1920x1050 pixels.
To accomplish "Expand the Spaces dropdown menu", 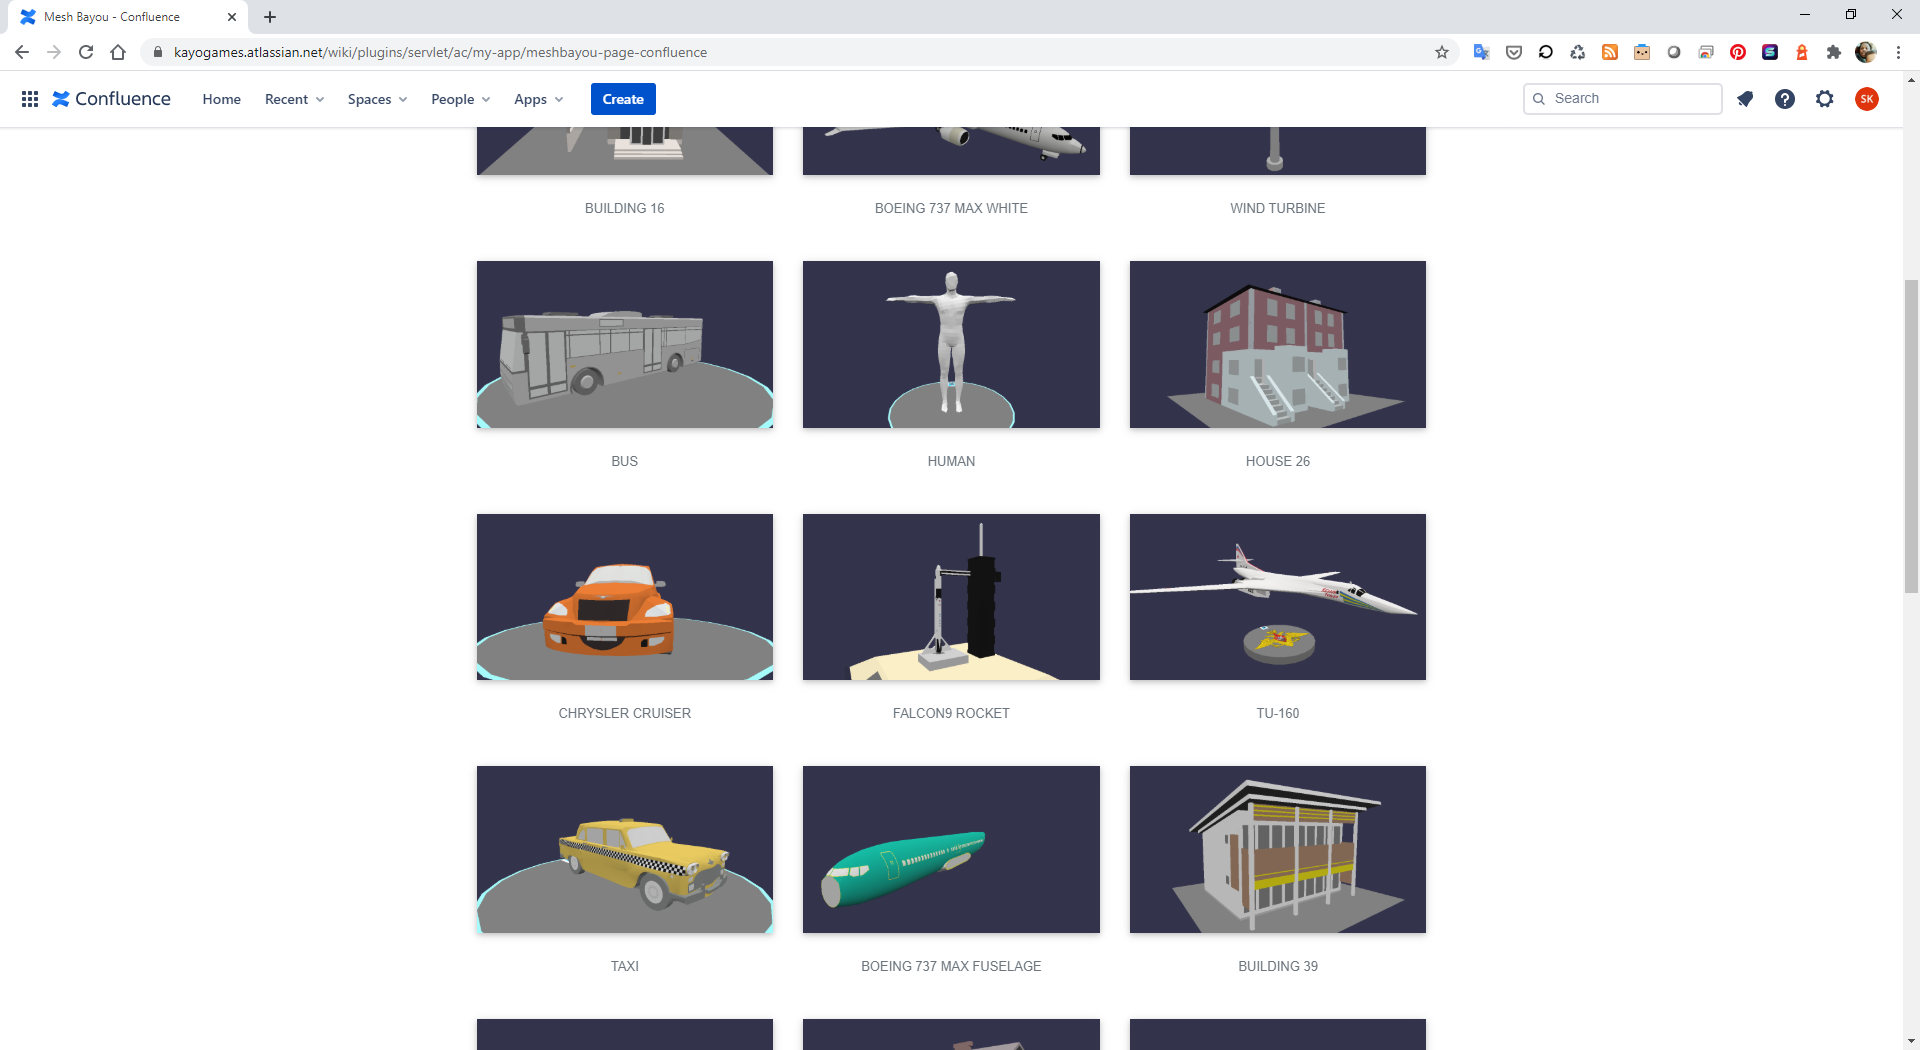I will (x=378, y=99).
